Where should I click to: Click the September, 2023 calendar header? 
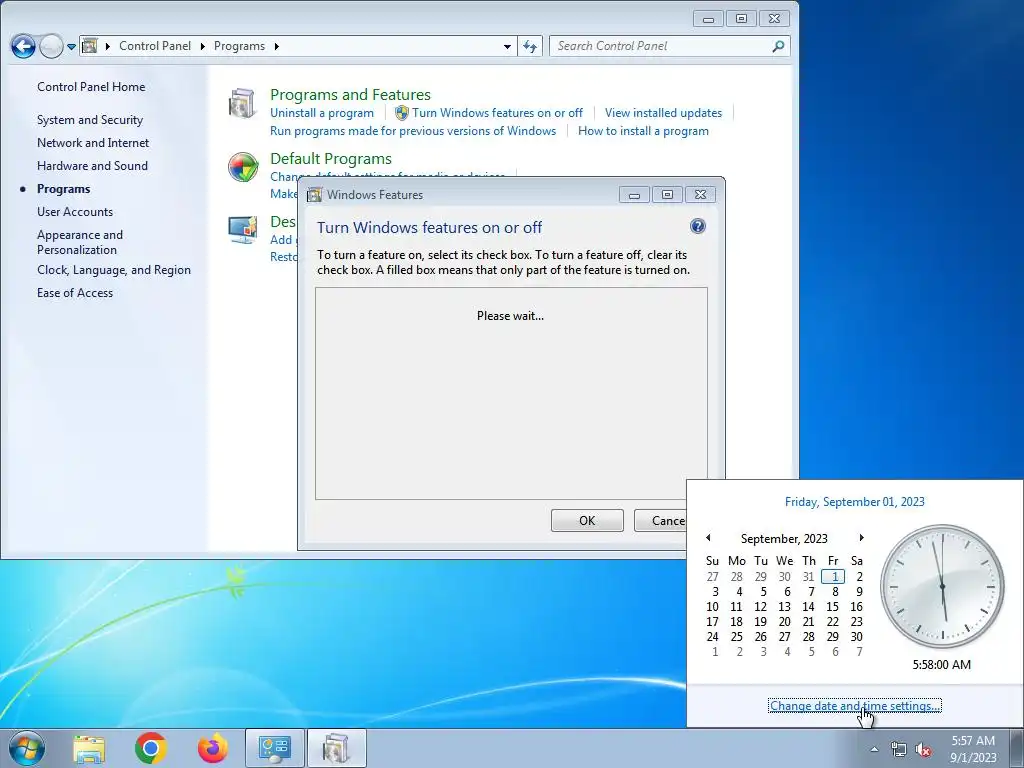(784, 539)
